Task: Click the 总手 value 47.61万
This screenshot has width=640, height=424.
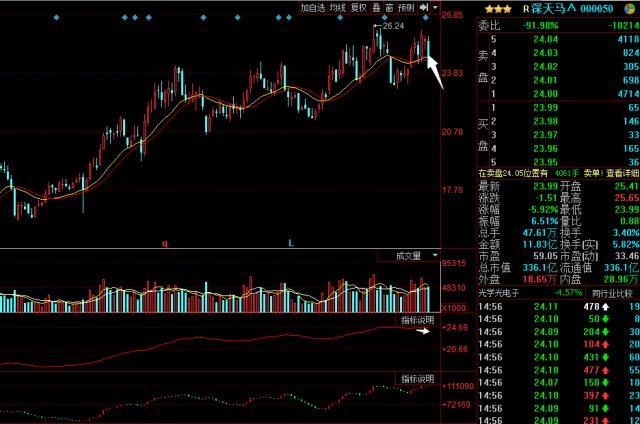Action: coord(540,233)
